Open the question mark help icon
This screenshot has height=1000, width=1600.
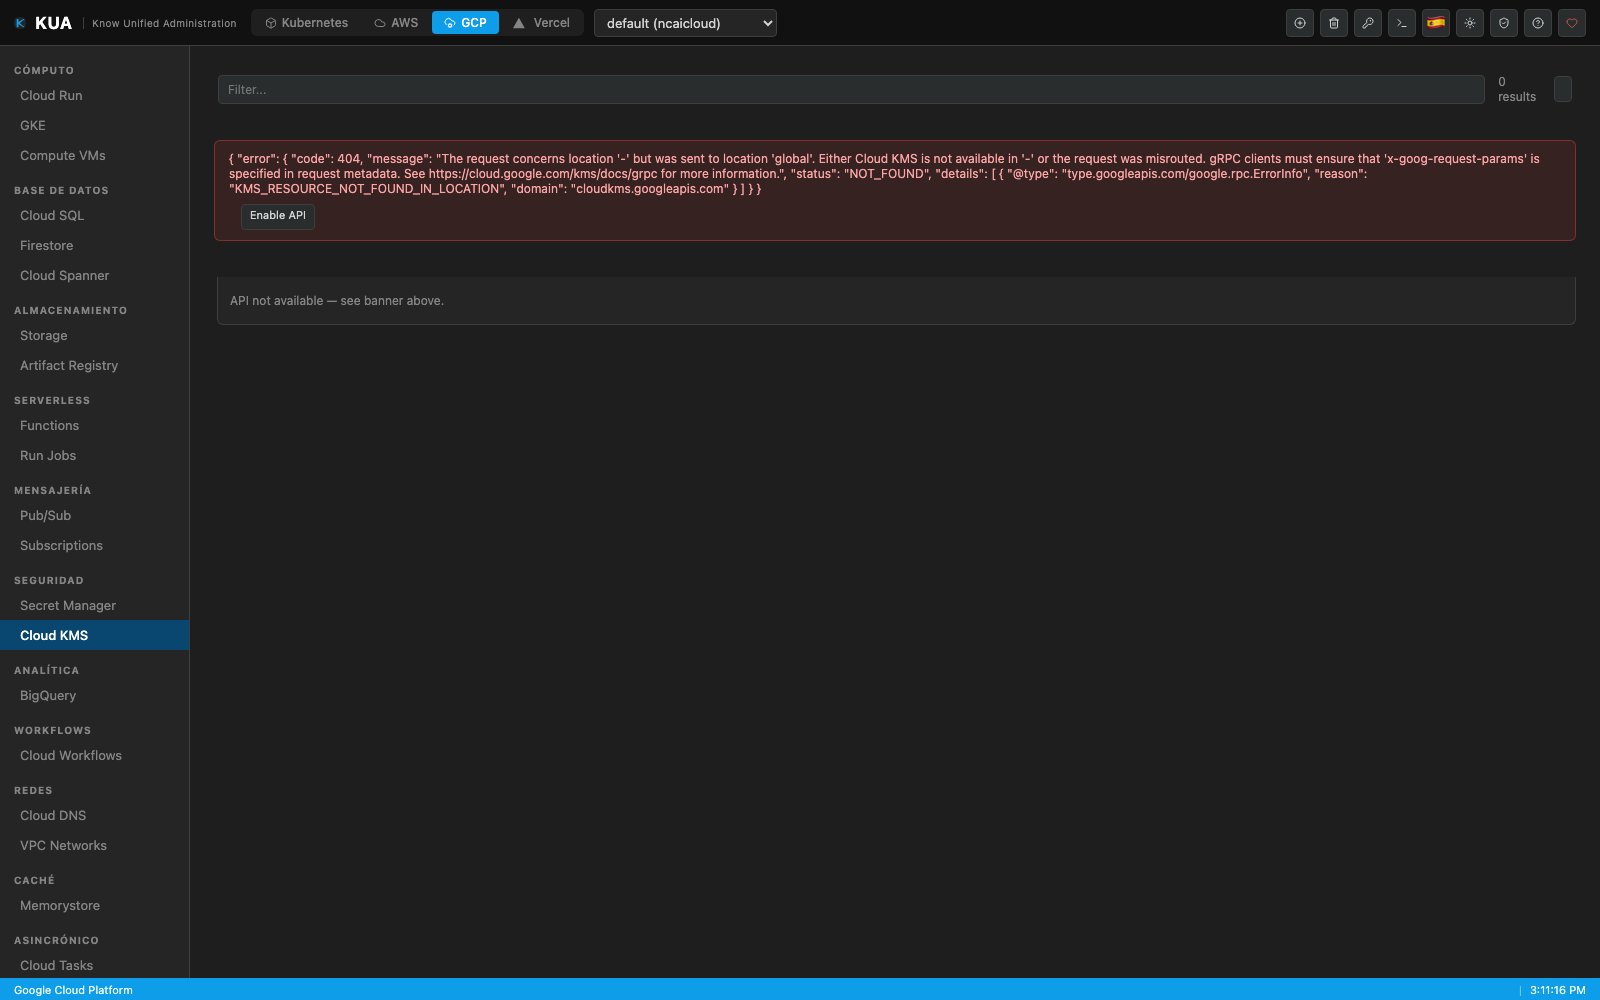pyautogui.click(x=1538, y=23)
